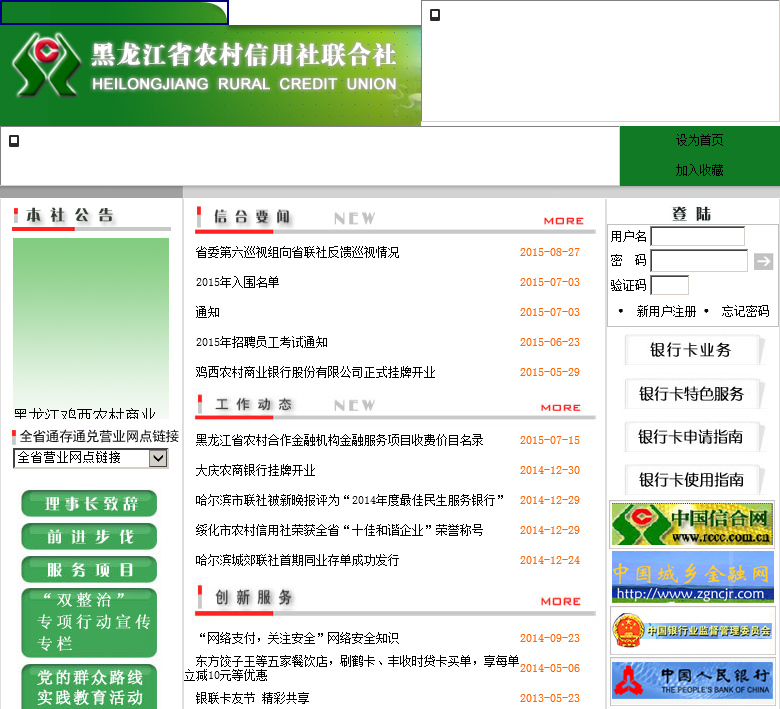Click the broken plugin icon below the banner
The image size is (780, 709).
pyautogui.click(x=14, y=141)
